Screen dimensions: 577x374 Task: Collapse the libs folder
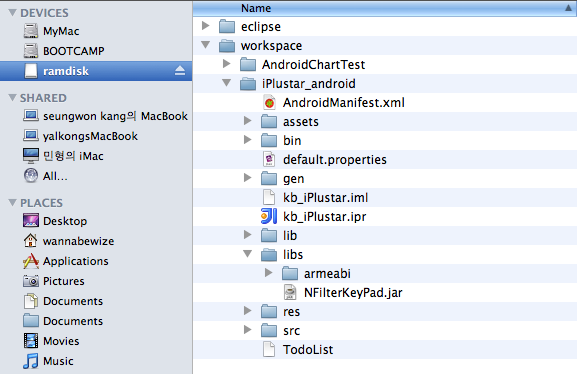[x=248, y=254]
